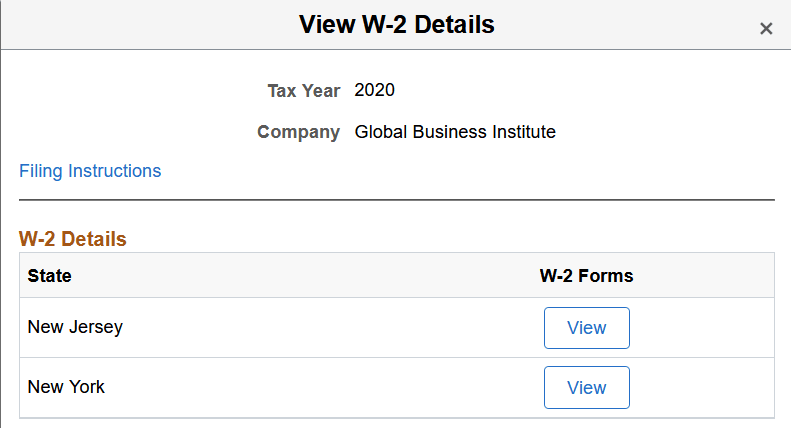Select the Global Business Institute company name
Image resolution: width=791 pixels, height=428 pixels.
[x=455, y=132]
